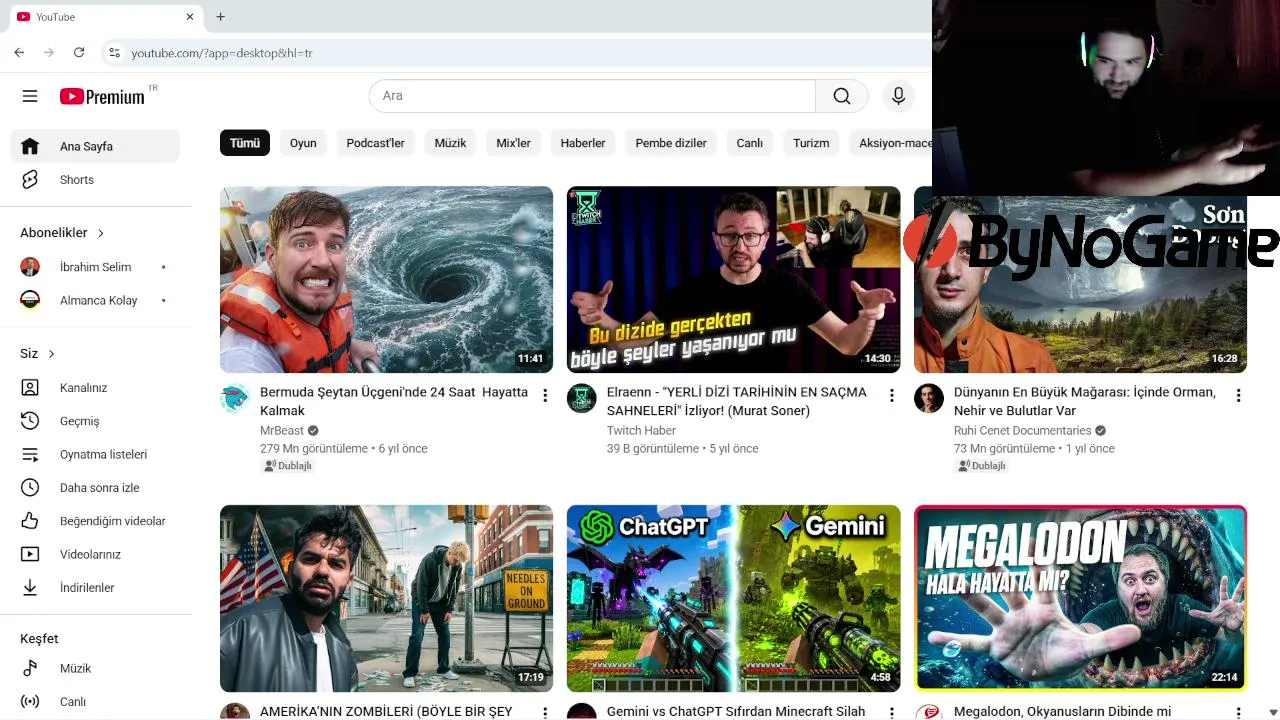Click İndirilenler download icon
The height and width of the screenshot is (720, 1280).
coord(30,588)
